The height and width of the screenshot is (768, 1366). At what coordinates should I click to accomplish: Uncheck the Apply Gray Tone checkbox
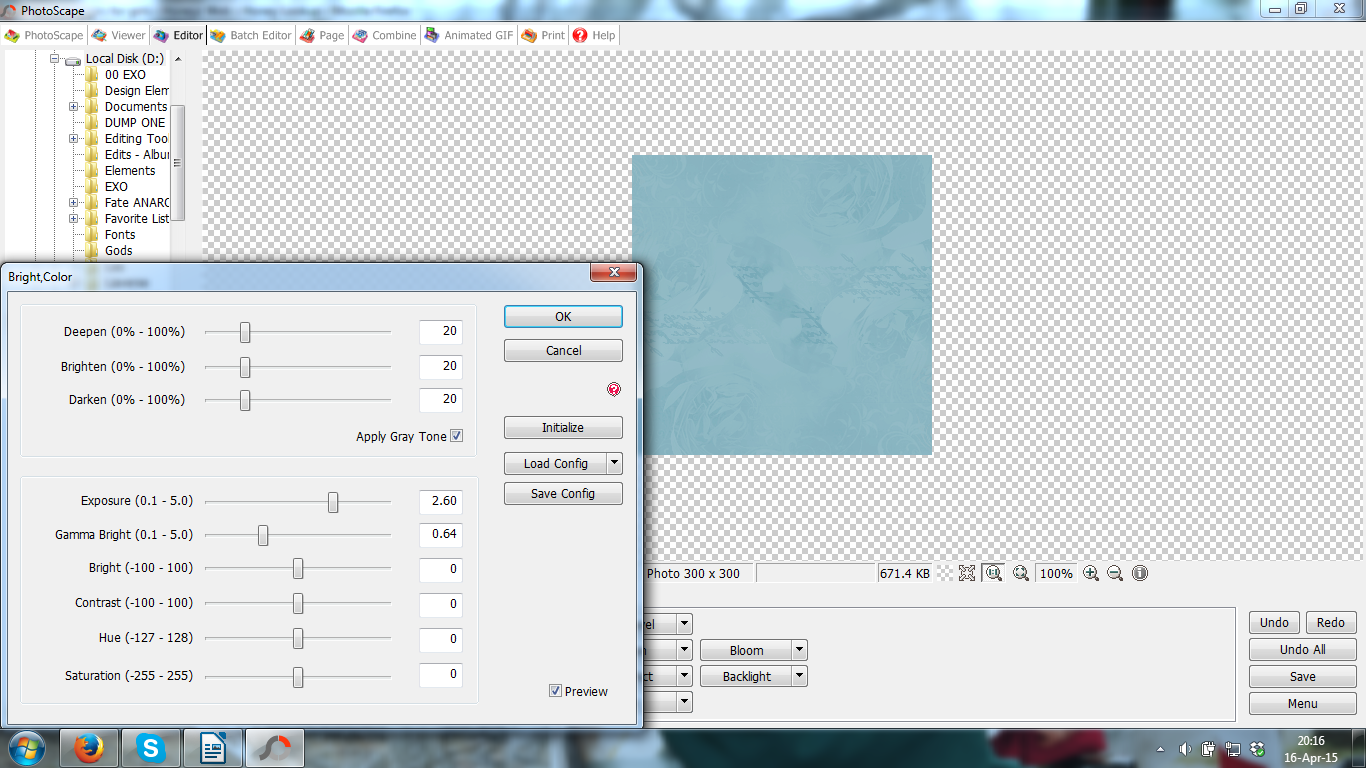click(456, 435)
